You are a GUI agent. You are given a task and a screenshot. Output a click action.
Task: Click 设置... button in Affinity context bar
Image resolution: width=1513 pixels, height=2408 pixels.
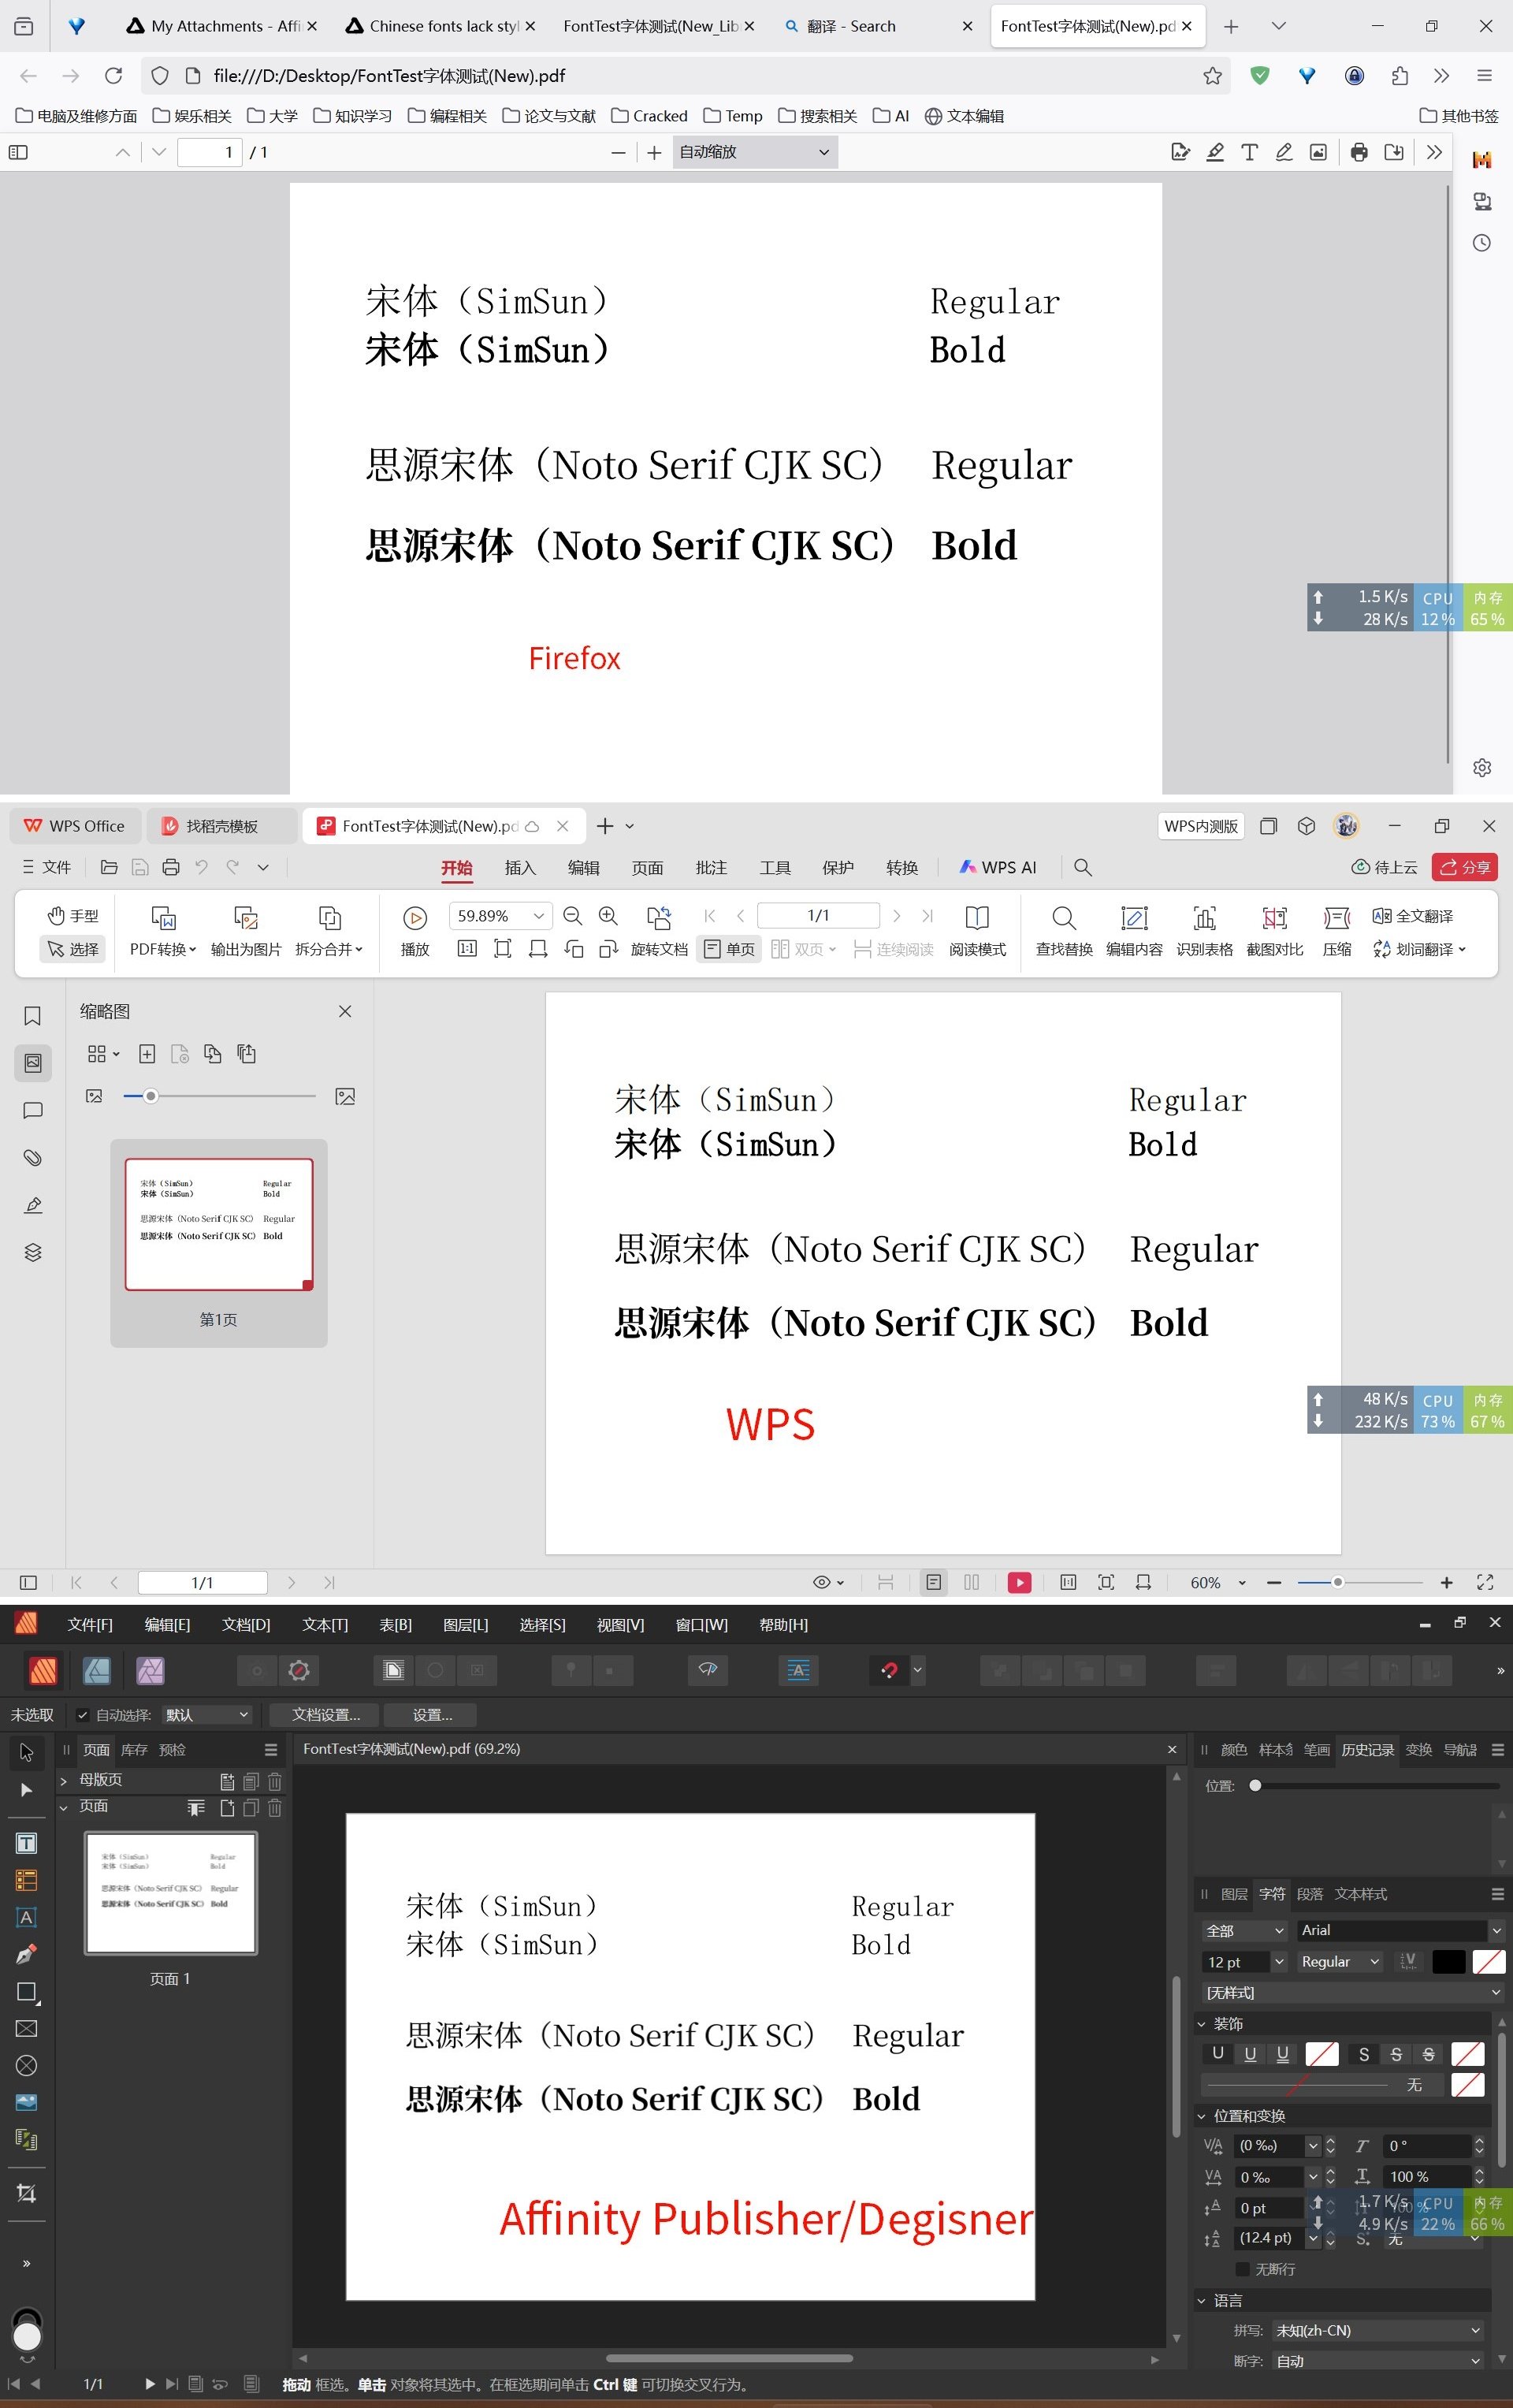432,1715
